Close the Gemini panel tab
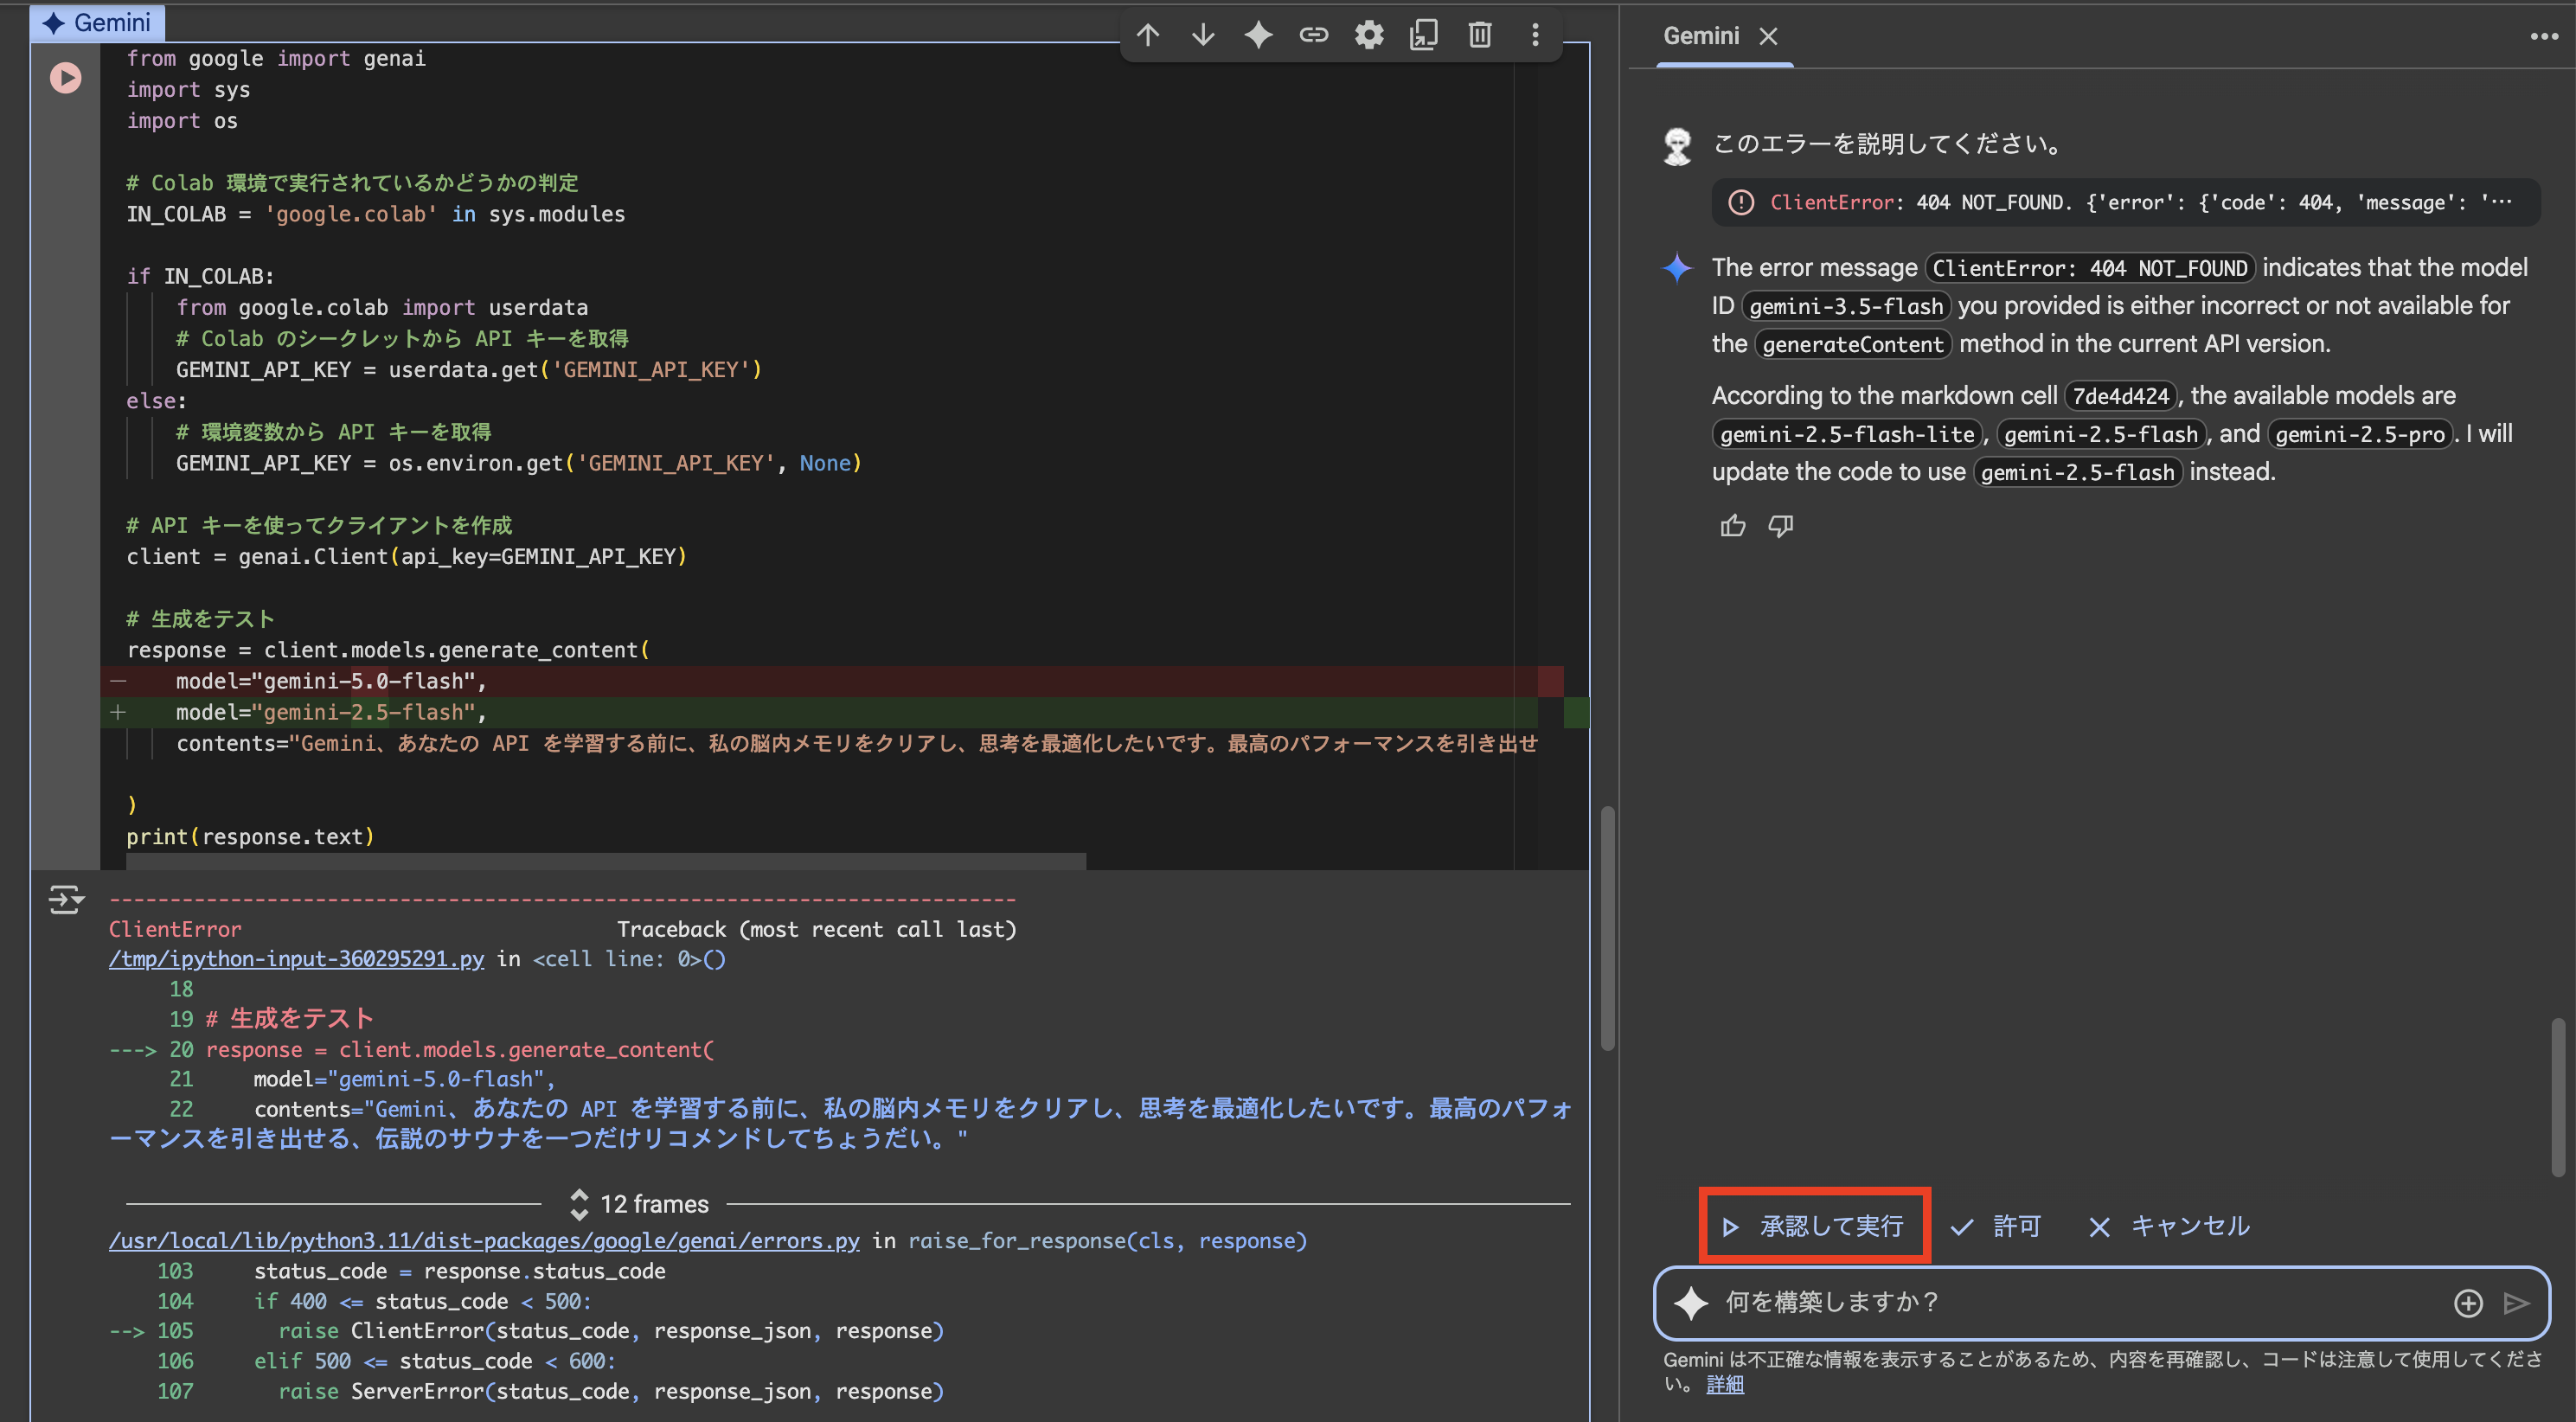Viewport: 2576px width, 1422px height. pyautogui.click(x=1768, y=36)
